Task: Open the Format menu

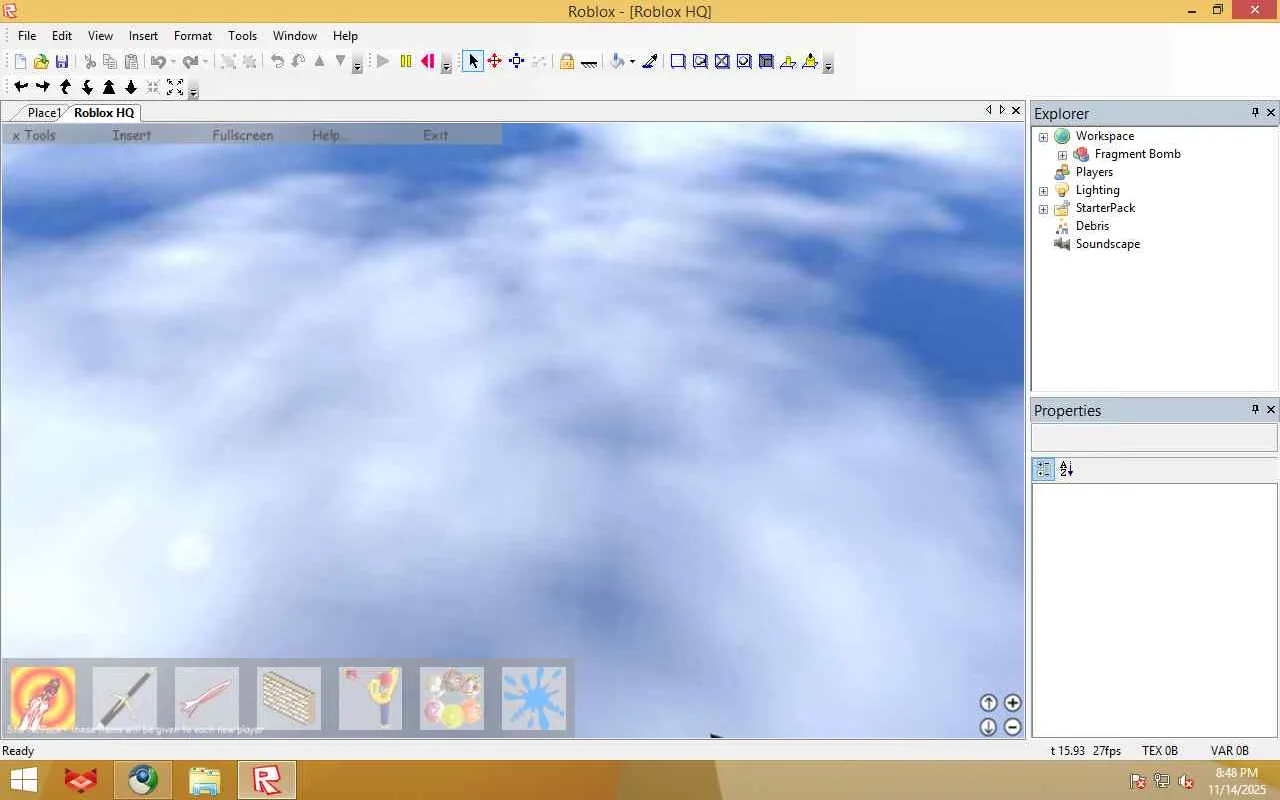Action: click(x=193, y=35)
